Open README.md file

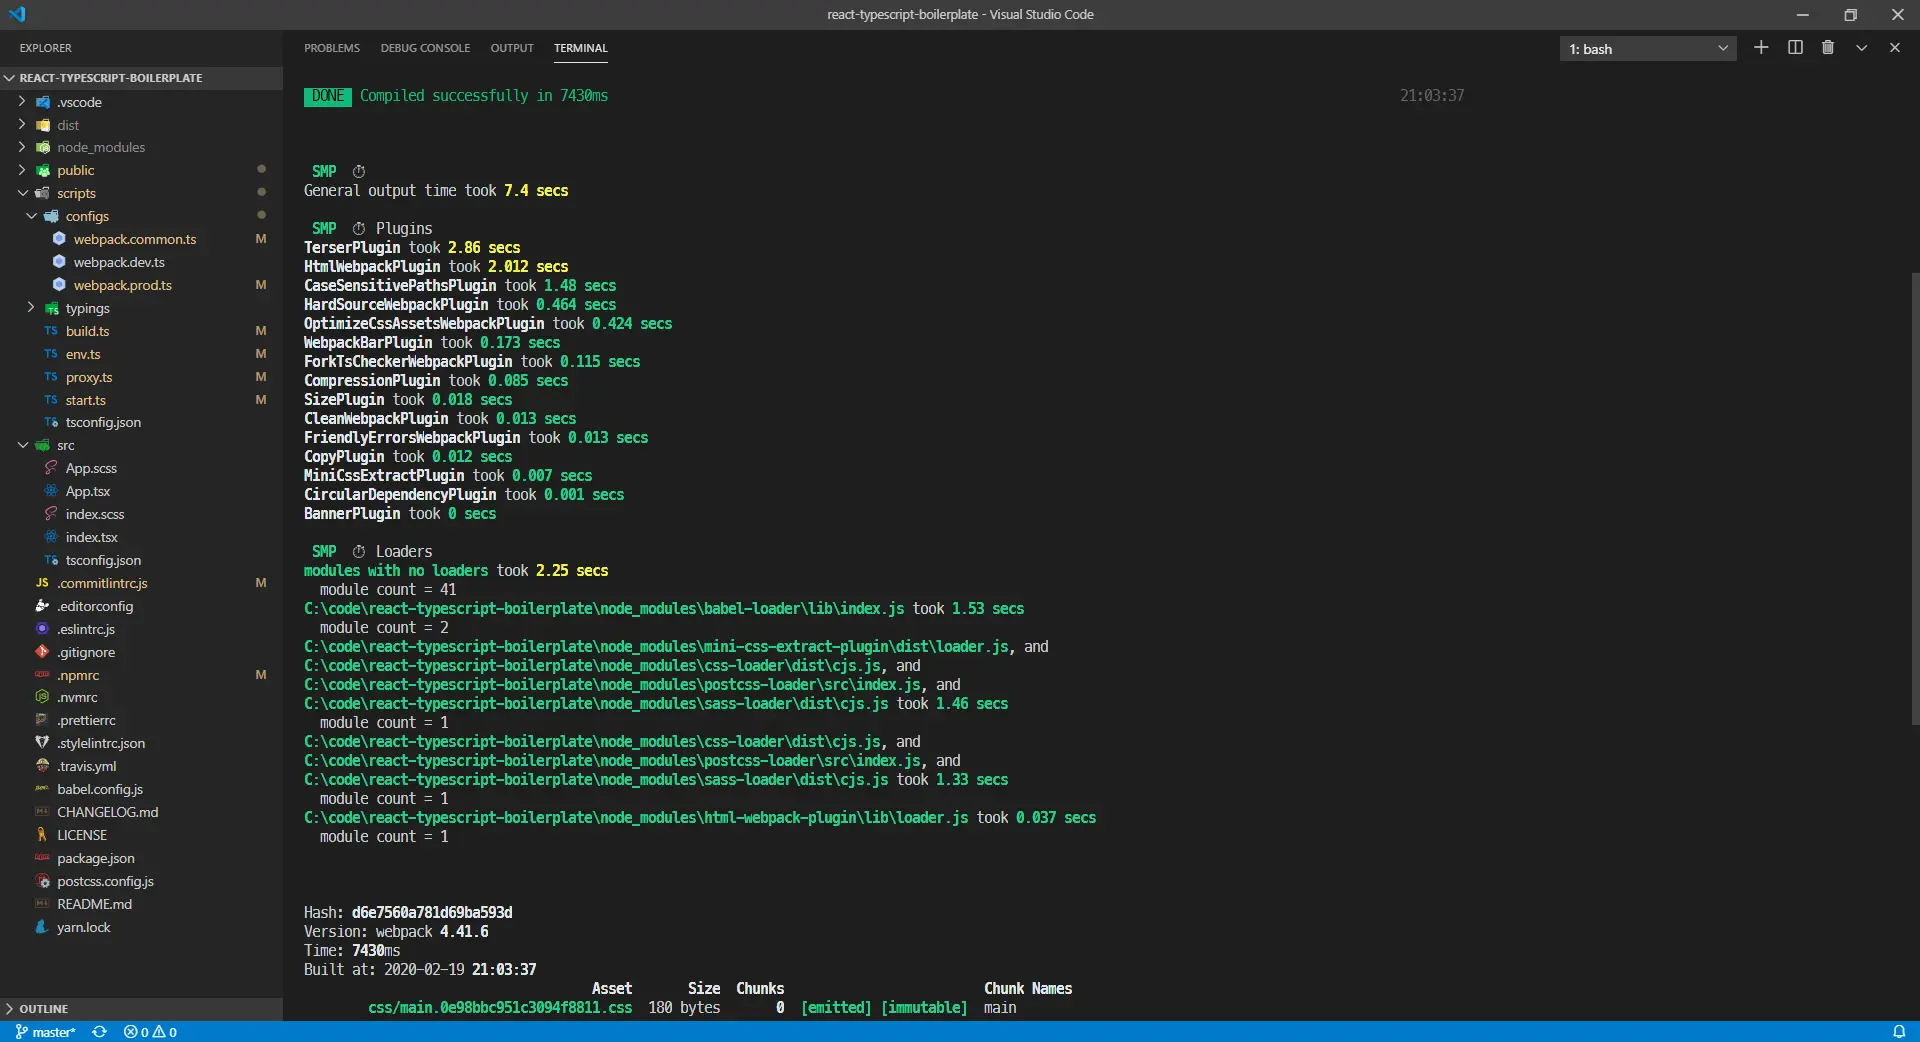tap(94, 904)
